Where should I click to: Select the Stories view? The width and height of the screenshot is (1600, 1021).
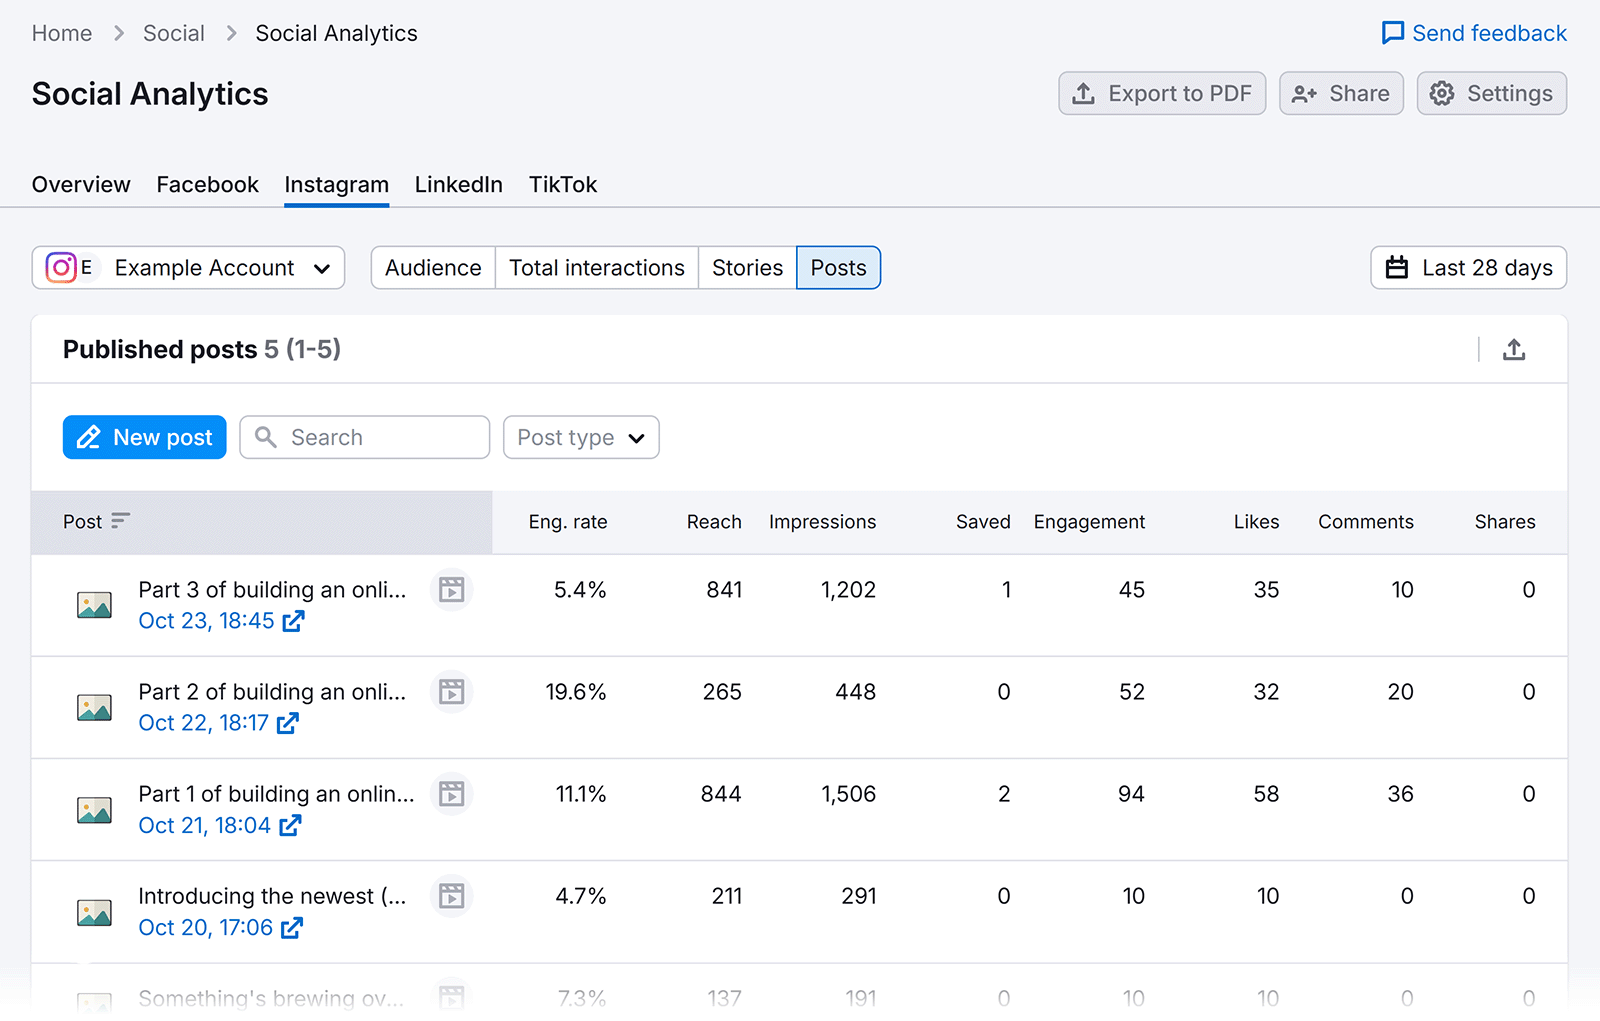pyautogui.click(x=746, y=267)
